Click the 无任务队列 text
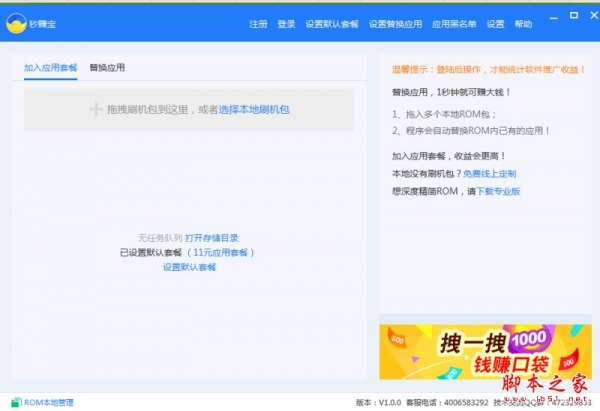The image size is (600, 411). (x=160, y=238)
